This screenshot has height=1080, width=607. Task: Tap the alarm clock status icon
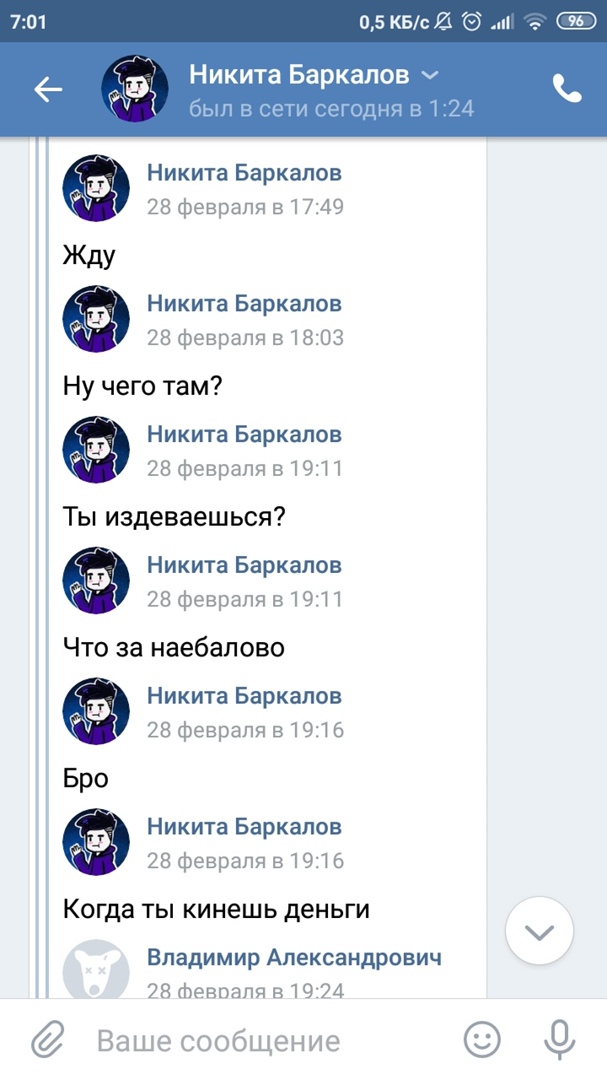(472, 22)
